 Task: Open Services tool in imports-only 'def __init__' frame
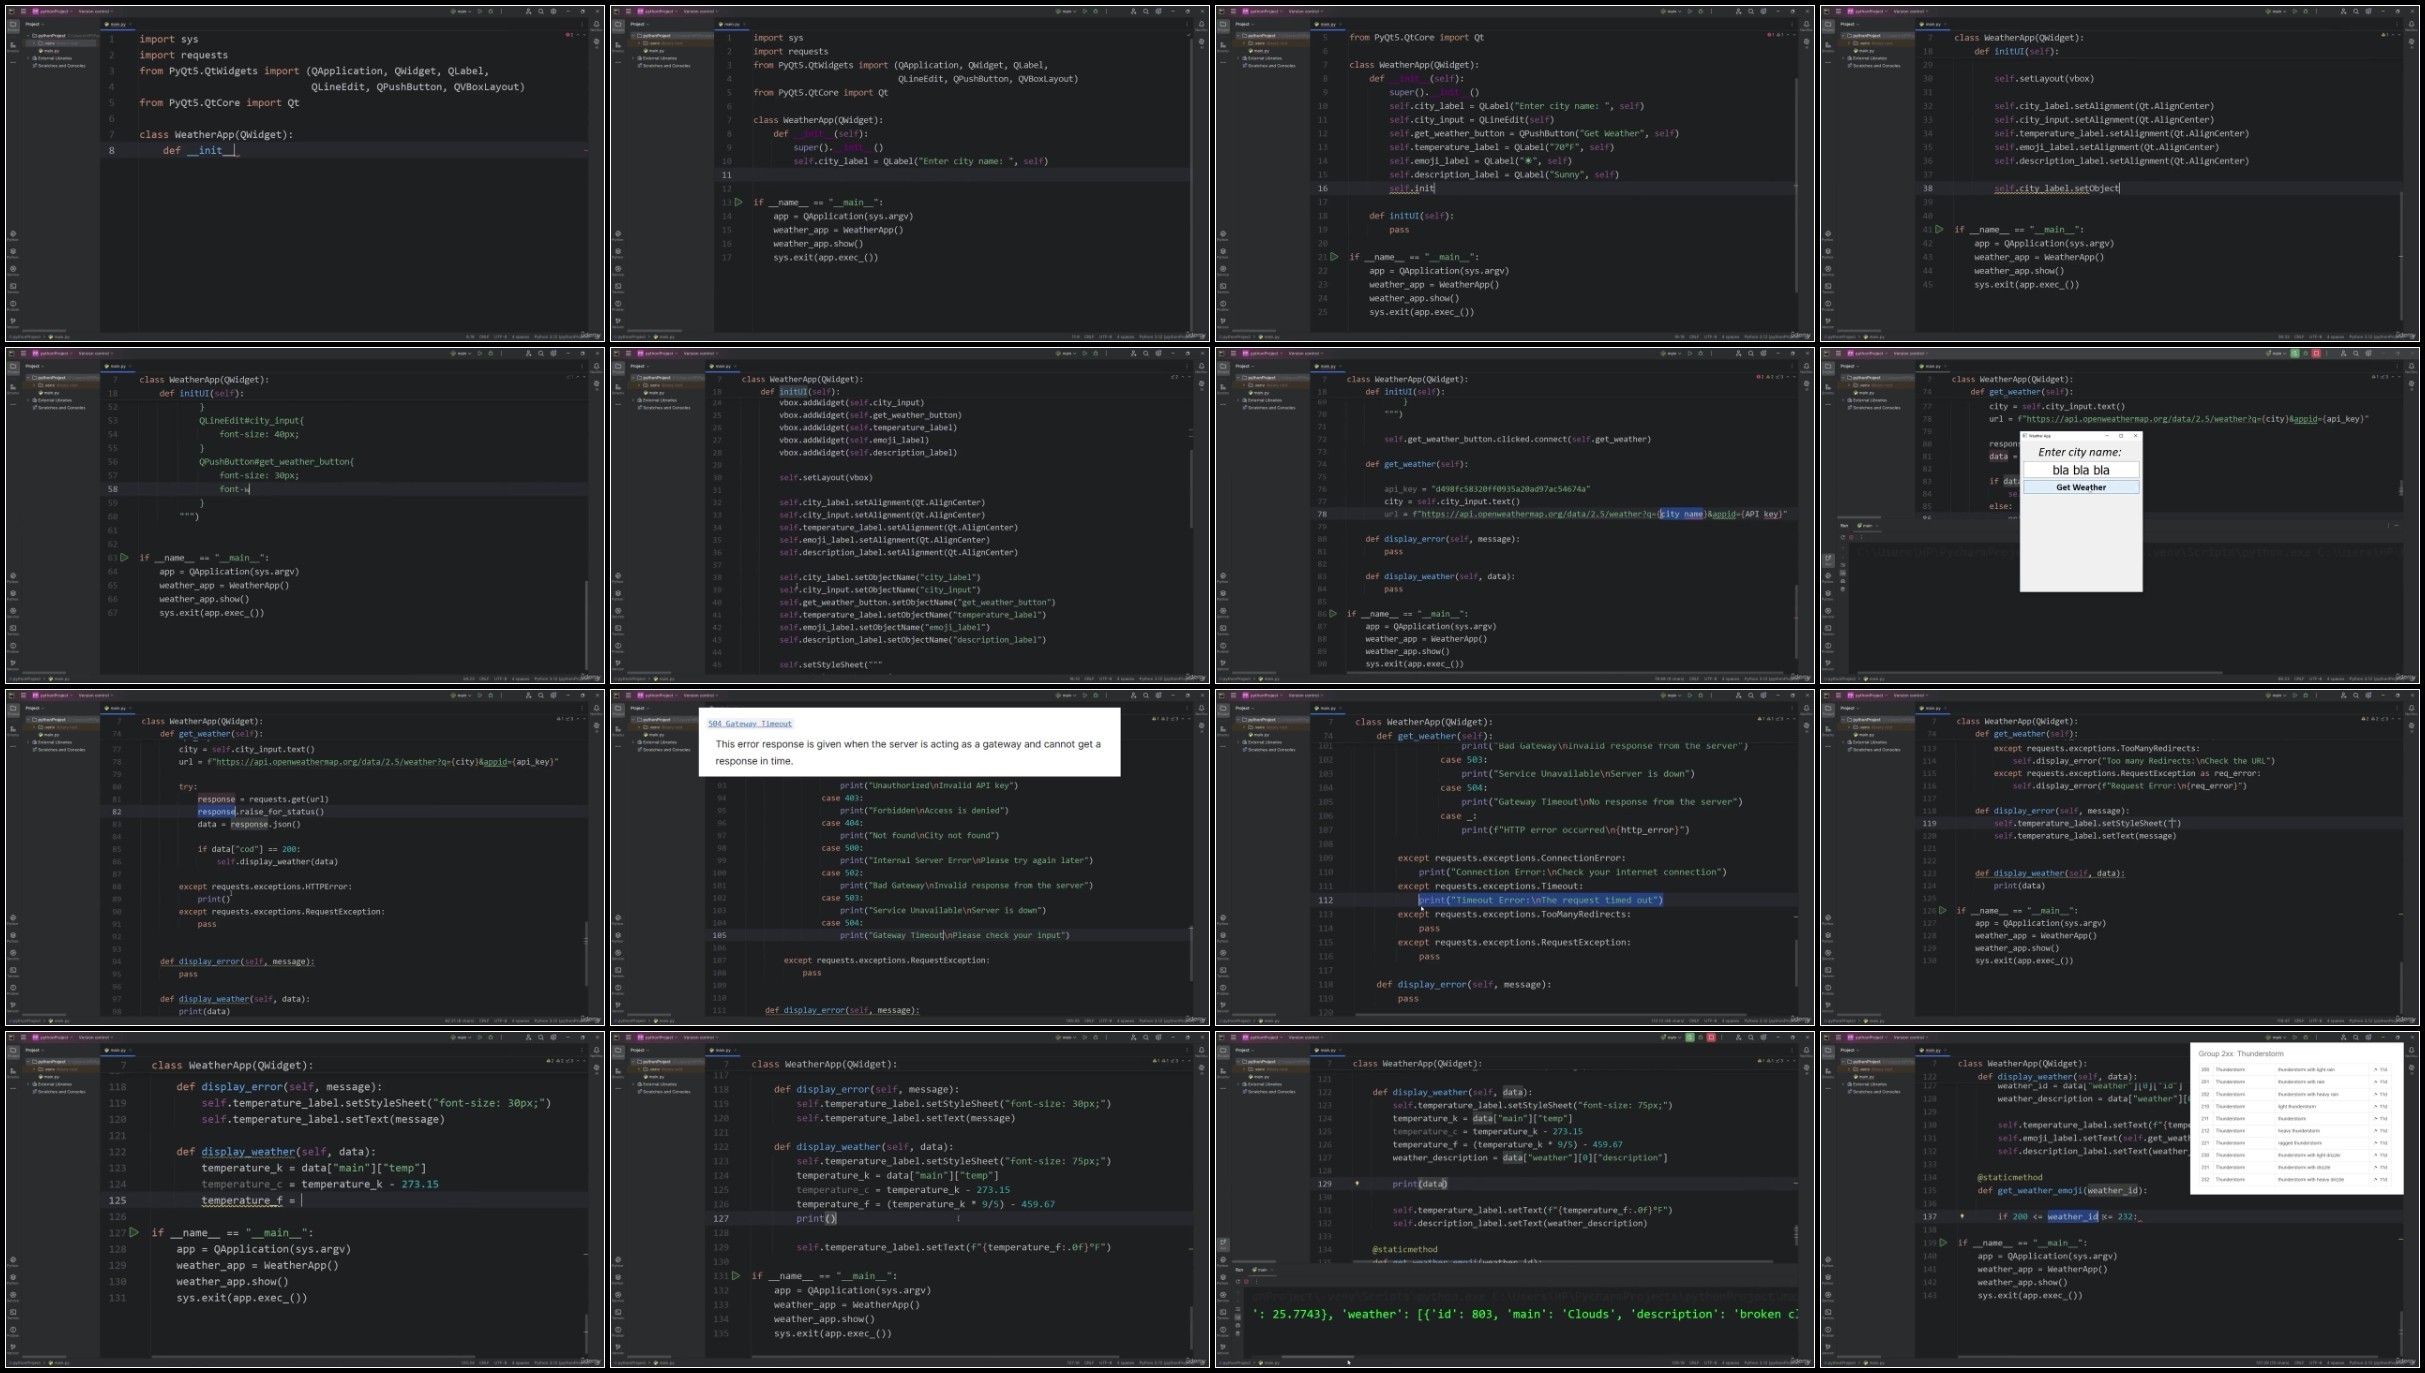[13, 269]
